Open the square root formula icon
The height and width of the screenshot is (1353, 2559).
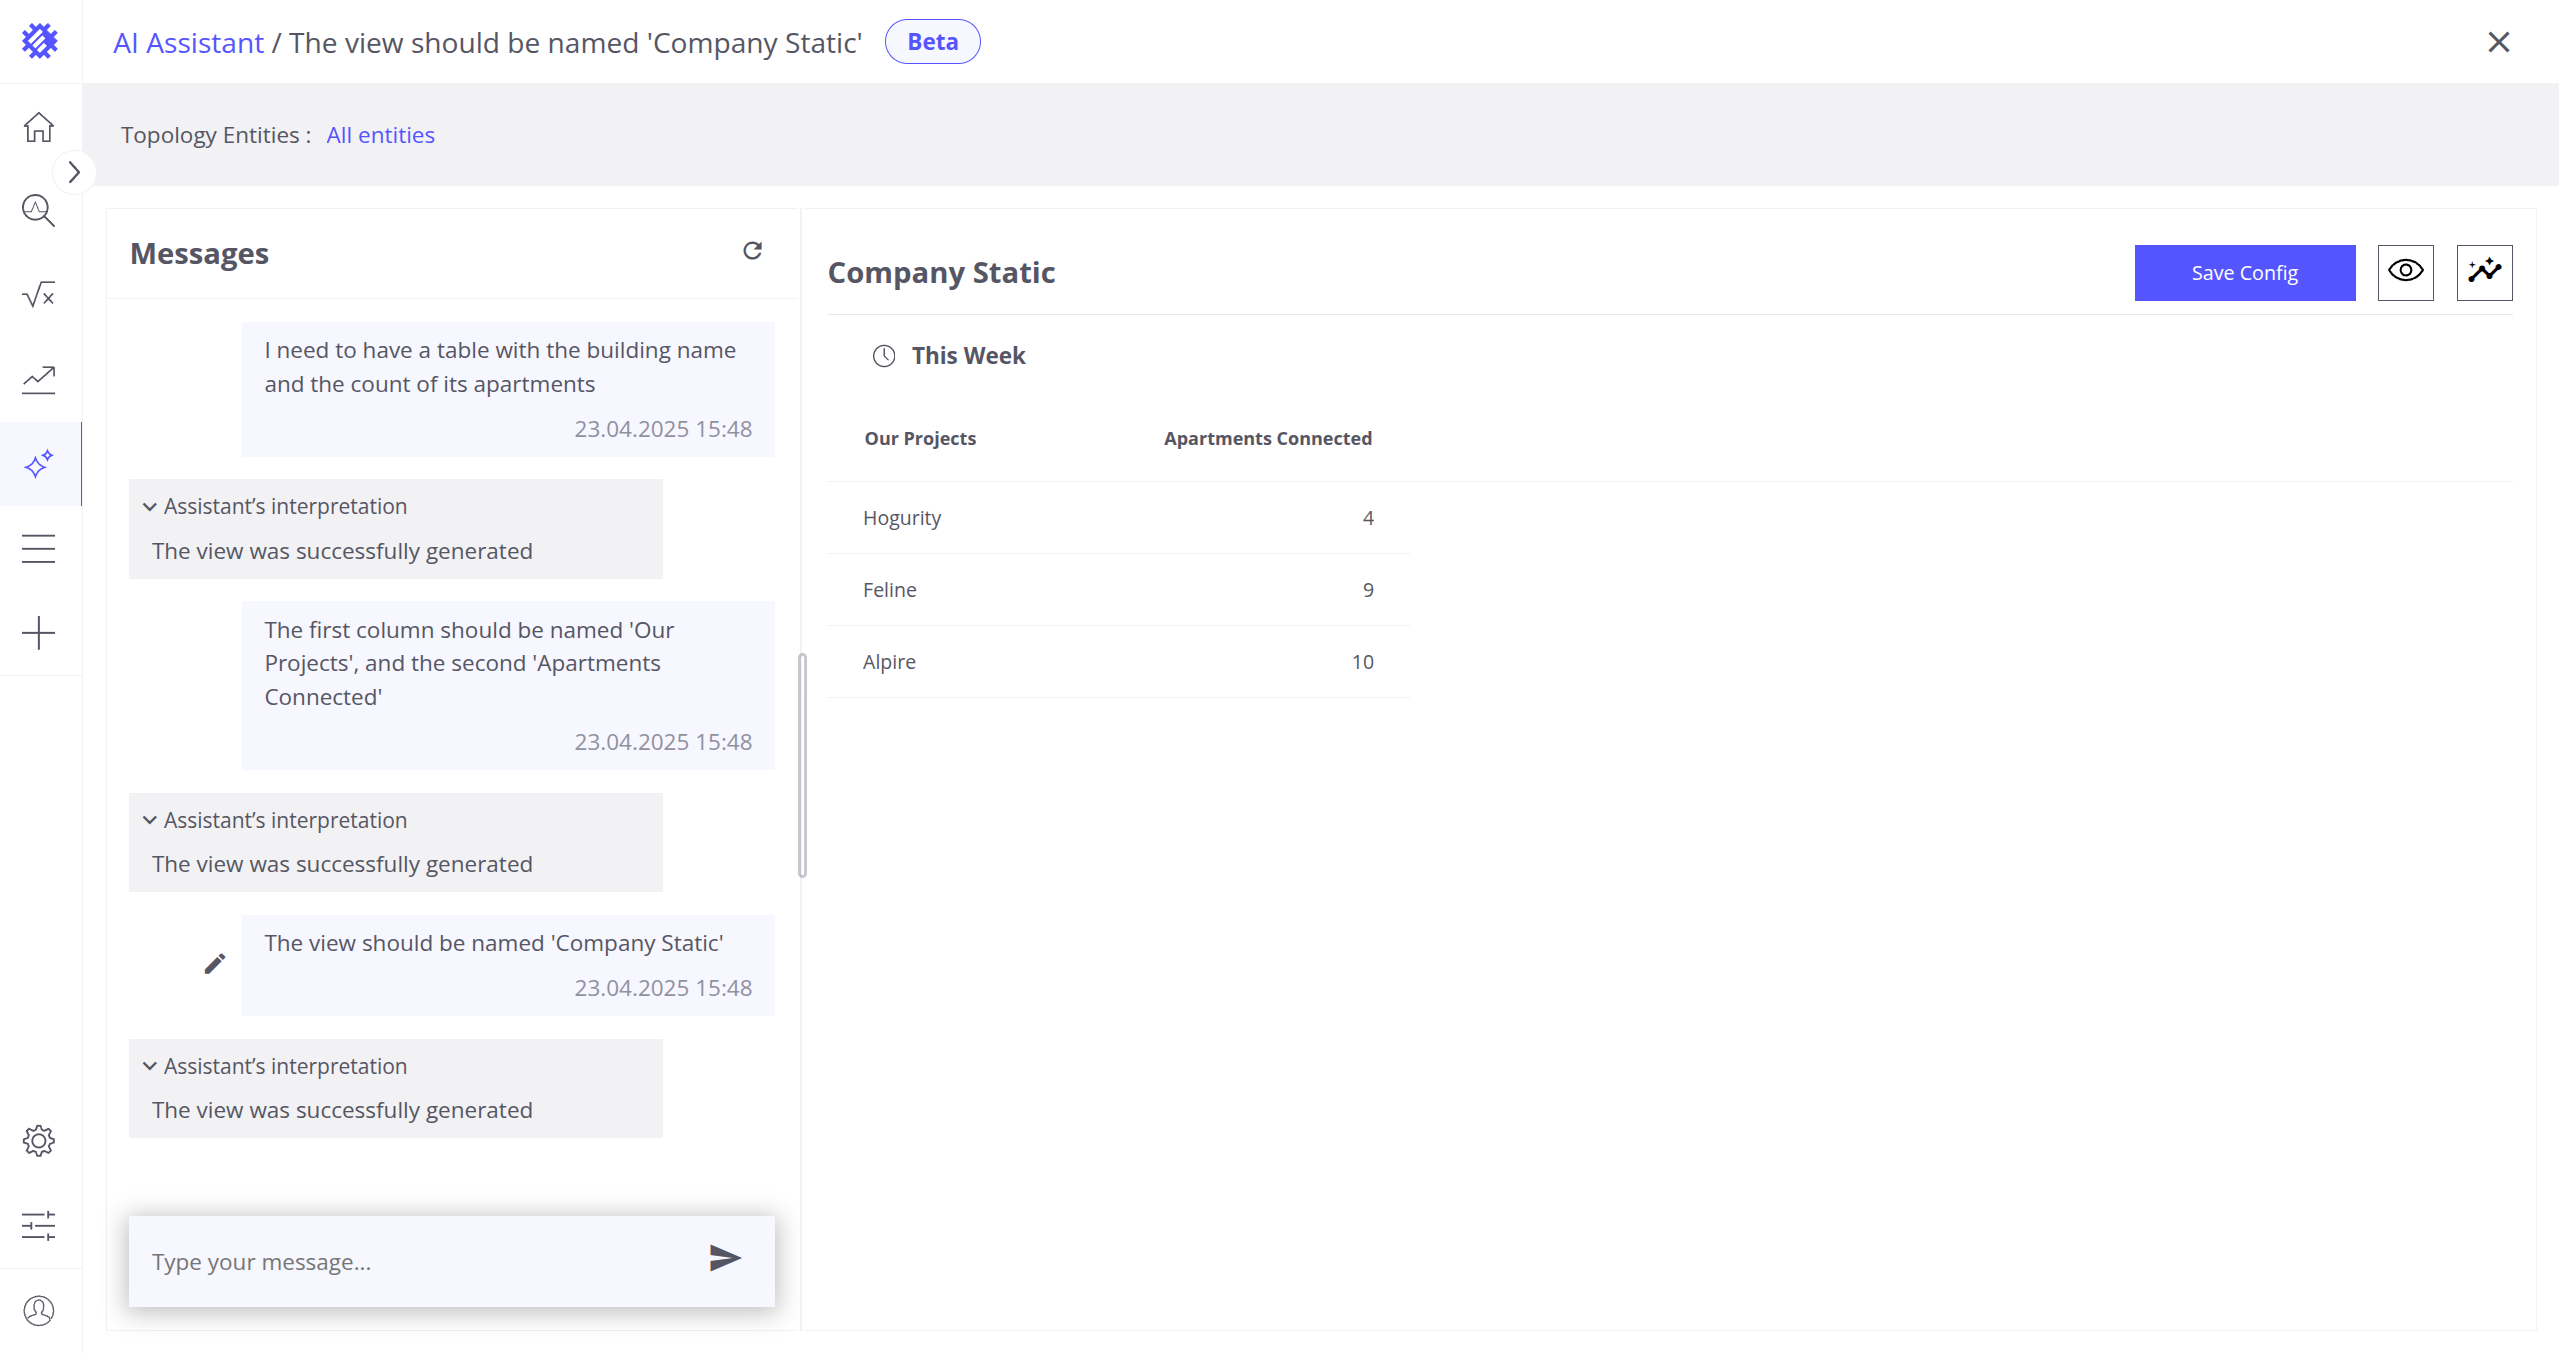(x=39, y=295)
